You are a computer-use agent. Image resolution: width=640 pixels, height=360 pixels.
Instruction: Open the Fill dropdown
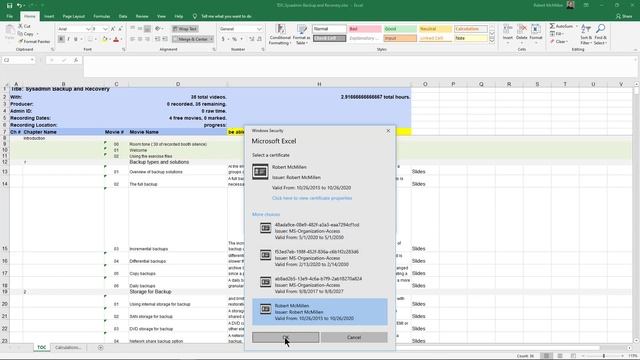(557, 34)
